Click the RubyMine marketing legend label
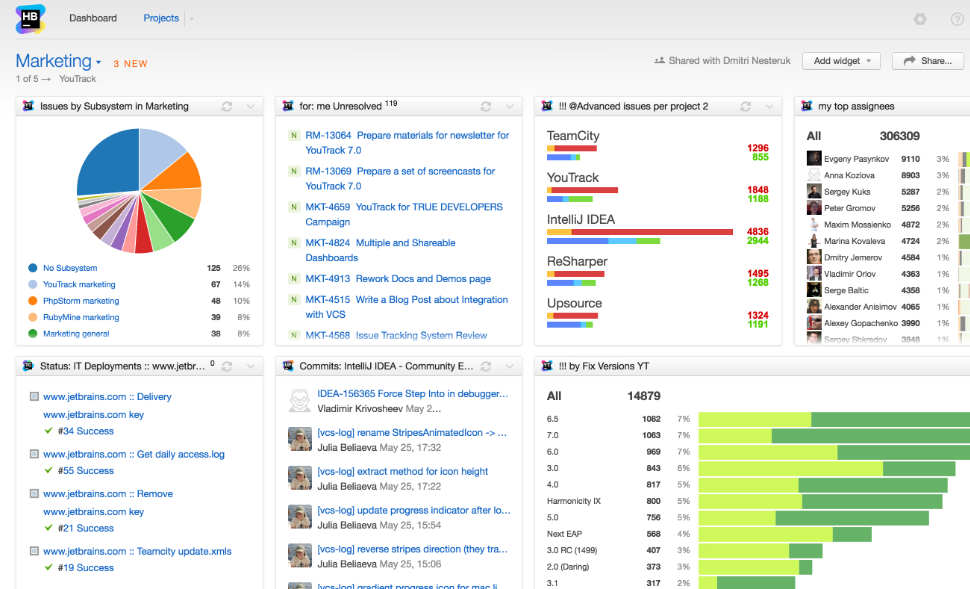This screenshot has height=589, width=970. [81, 317]
